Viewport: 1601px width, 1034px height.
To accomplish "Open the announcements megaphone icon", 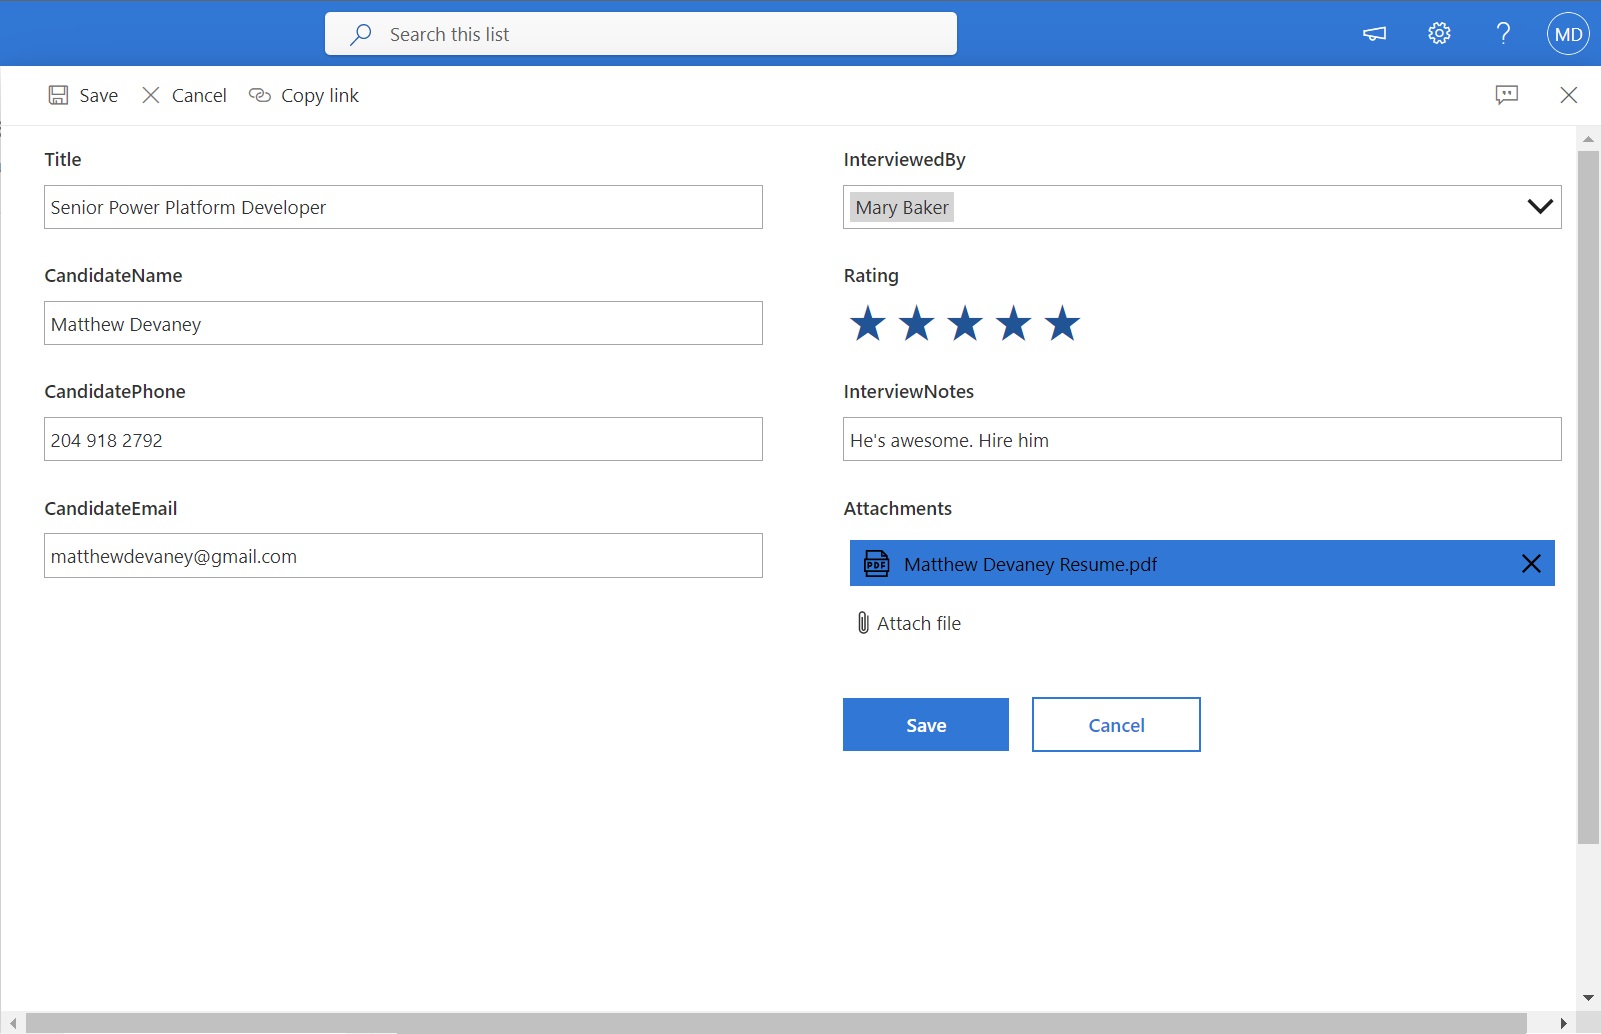I will [1373, 33].
